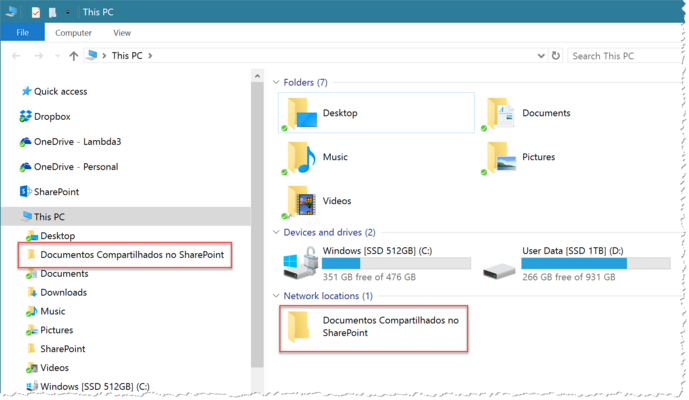Go forward with the Forward arrow

point(39,56)
